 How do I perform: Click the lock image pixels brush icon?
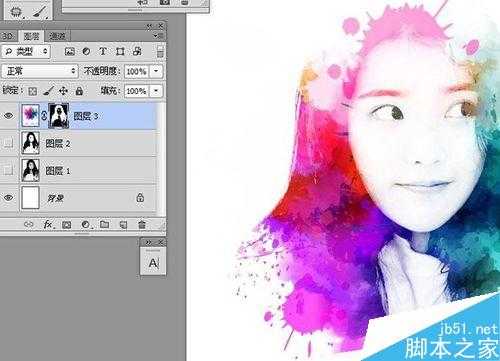pyautogui.click(x=48, y=91)
